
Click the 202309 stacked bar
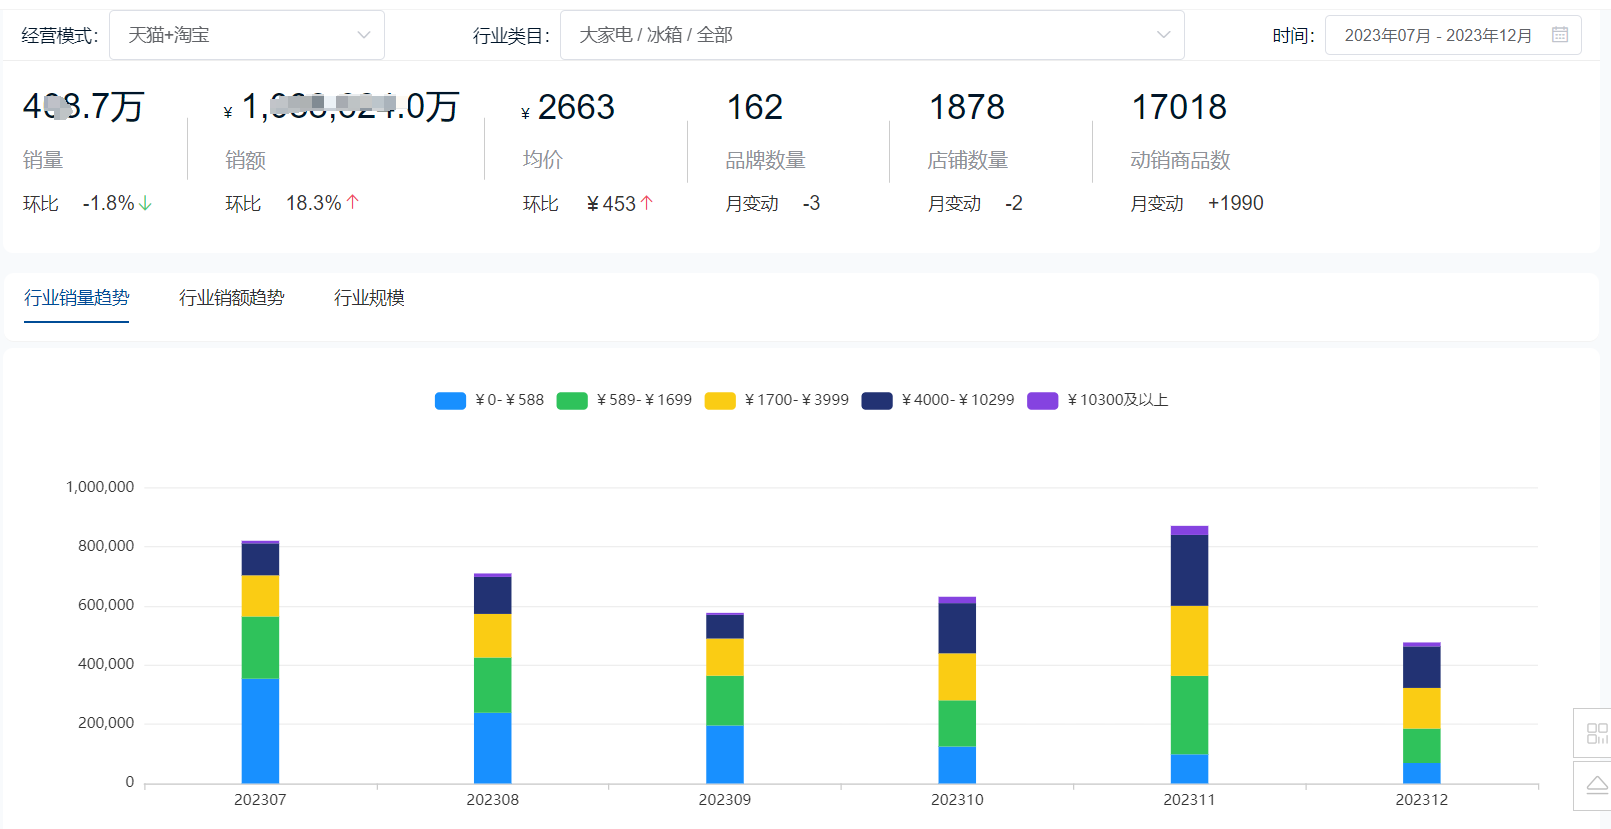click(725, 698)
